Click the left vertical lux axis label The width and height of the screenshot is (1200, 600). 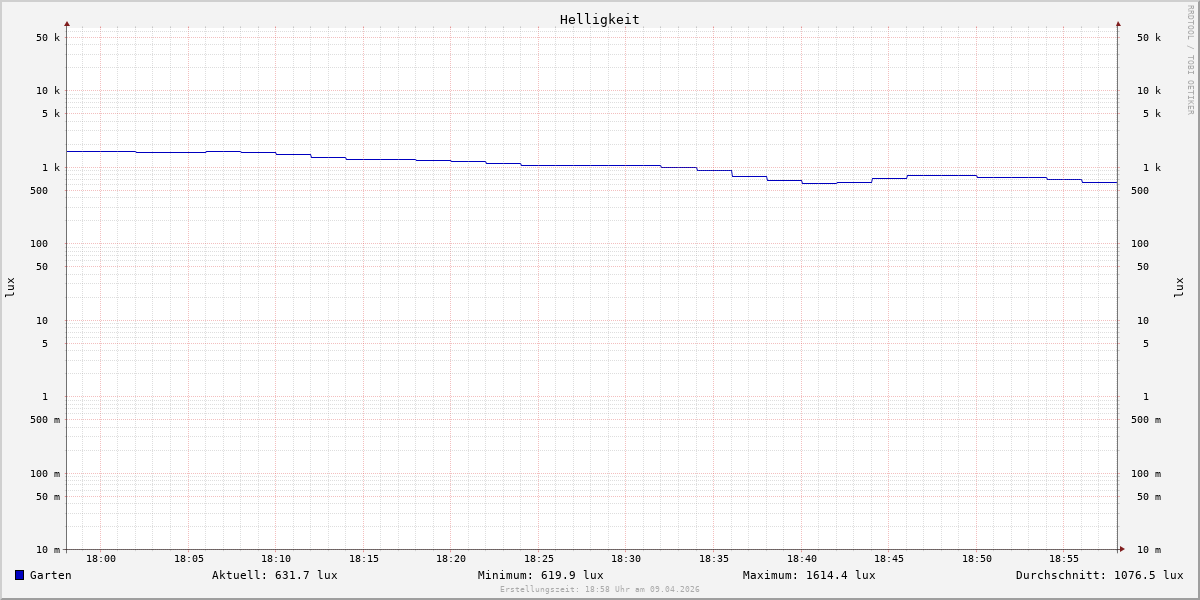click(10, 287)
